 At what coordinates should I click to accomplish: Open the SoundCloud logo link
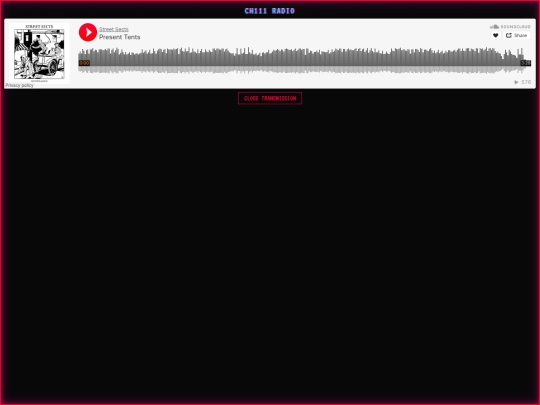(510, 27)
